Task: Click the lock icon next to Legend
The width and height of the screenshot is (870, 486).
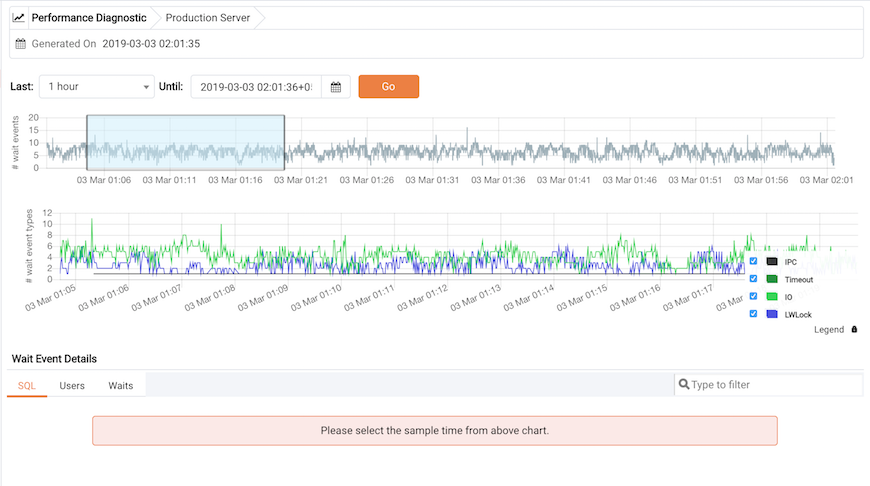Action: tap(854, 330)
